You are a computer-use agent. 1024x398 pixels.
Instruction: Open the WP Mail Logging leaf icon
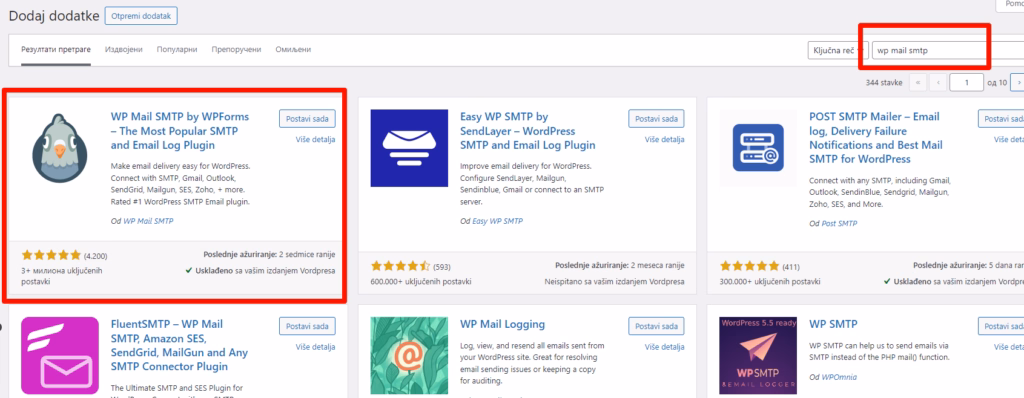coord(409,356)
